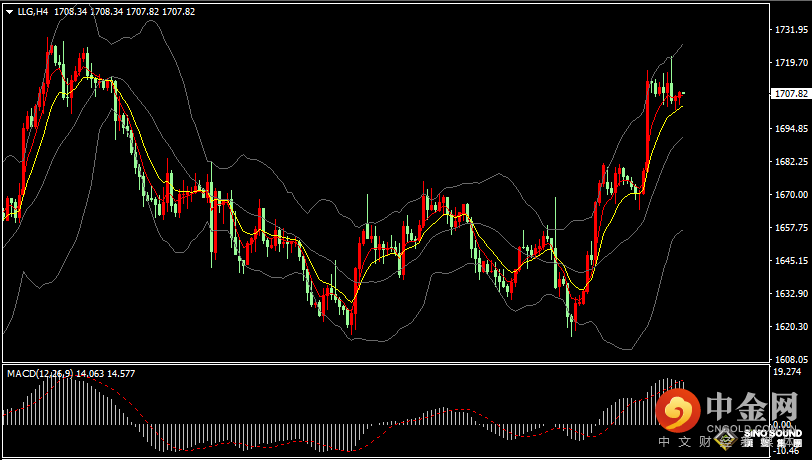Click the 1620.30 price axis label
The width and height of the screenshot is (812, 460).
[791, 326]
